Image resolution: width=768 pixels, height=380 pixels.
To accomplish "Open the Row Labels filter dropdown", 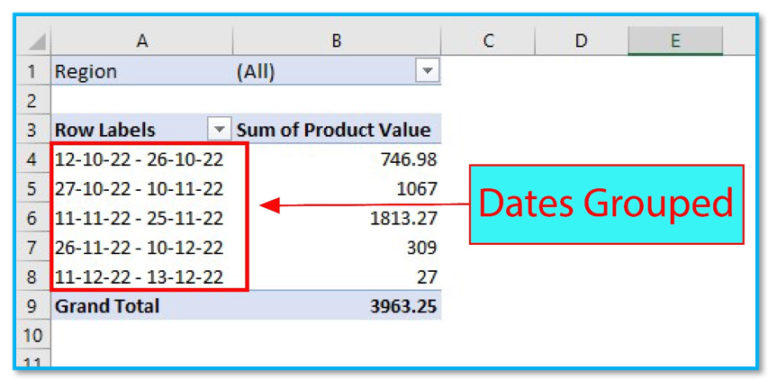I will coord(219,130).
